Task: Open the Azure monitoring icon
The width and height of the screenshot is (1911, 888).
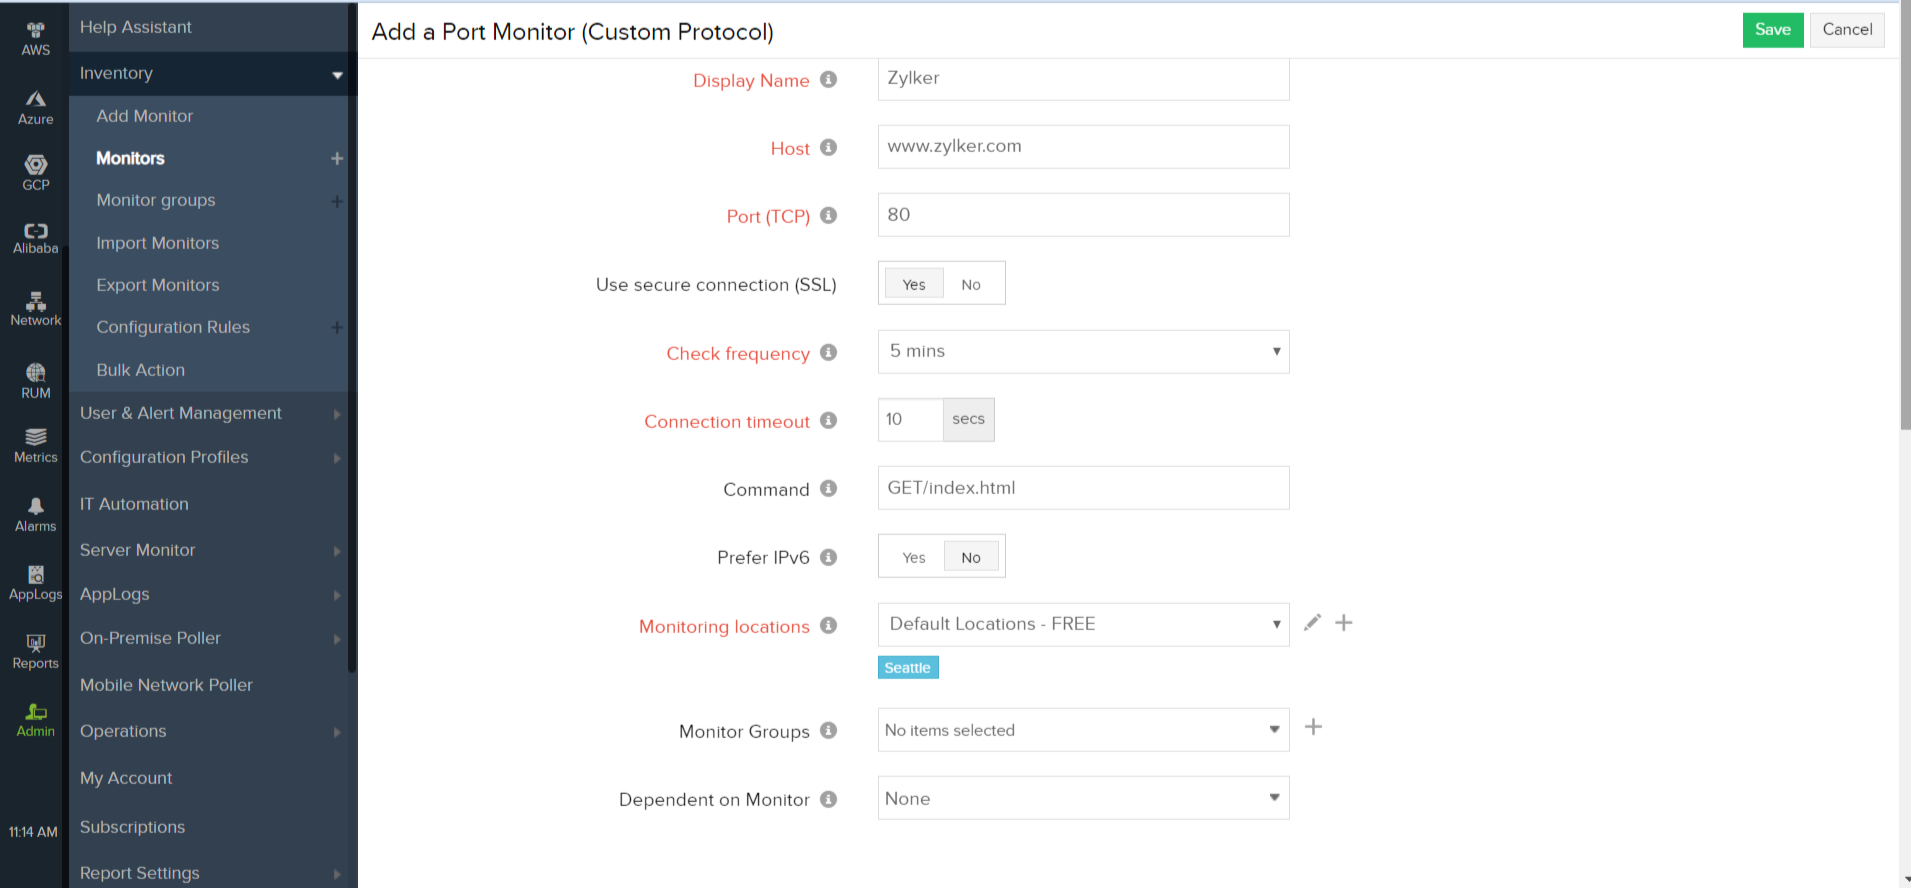Action: tap(35, 107)
